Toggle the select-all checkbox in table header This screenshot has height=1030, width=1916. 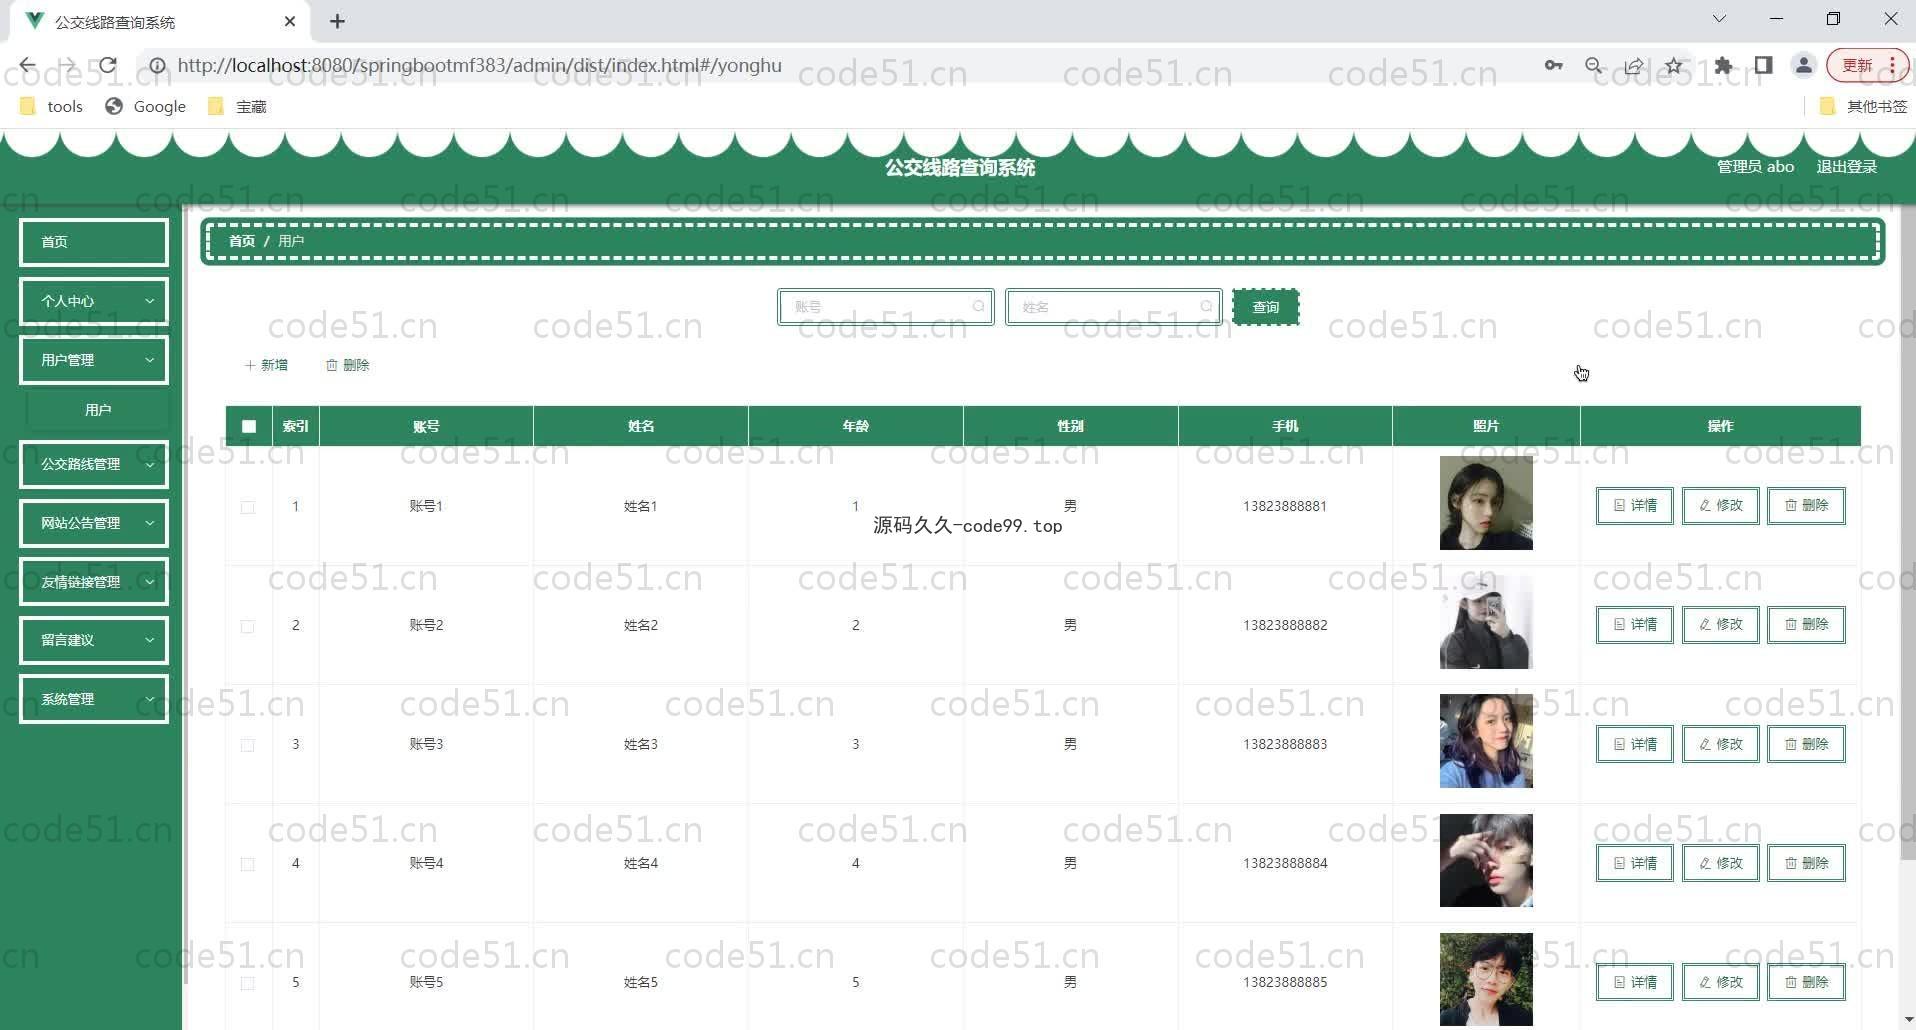(x=249, y=426)
